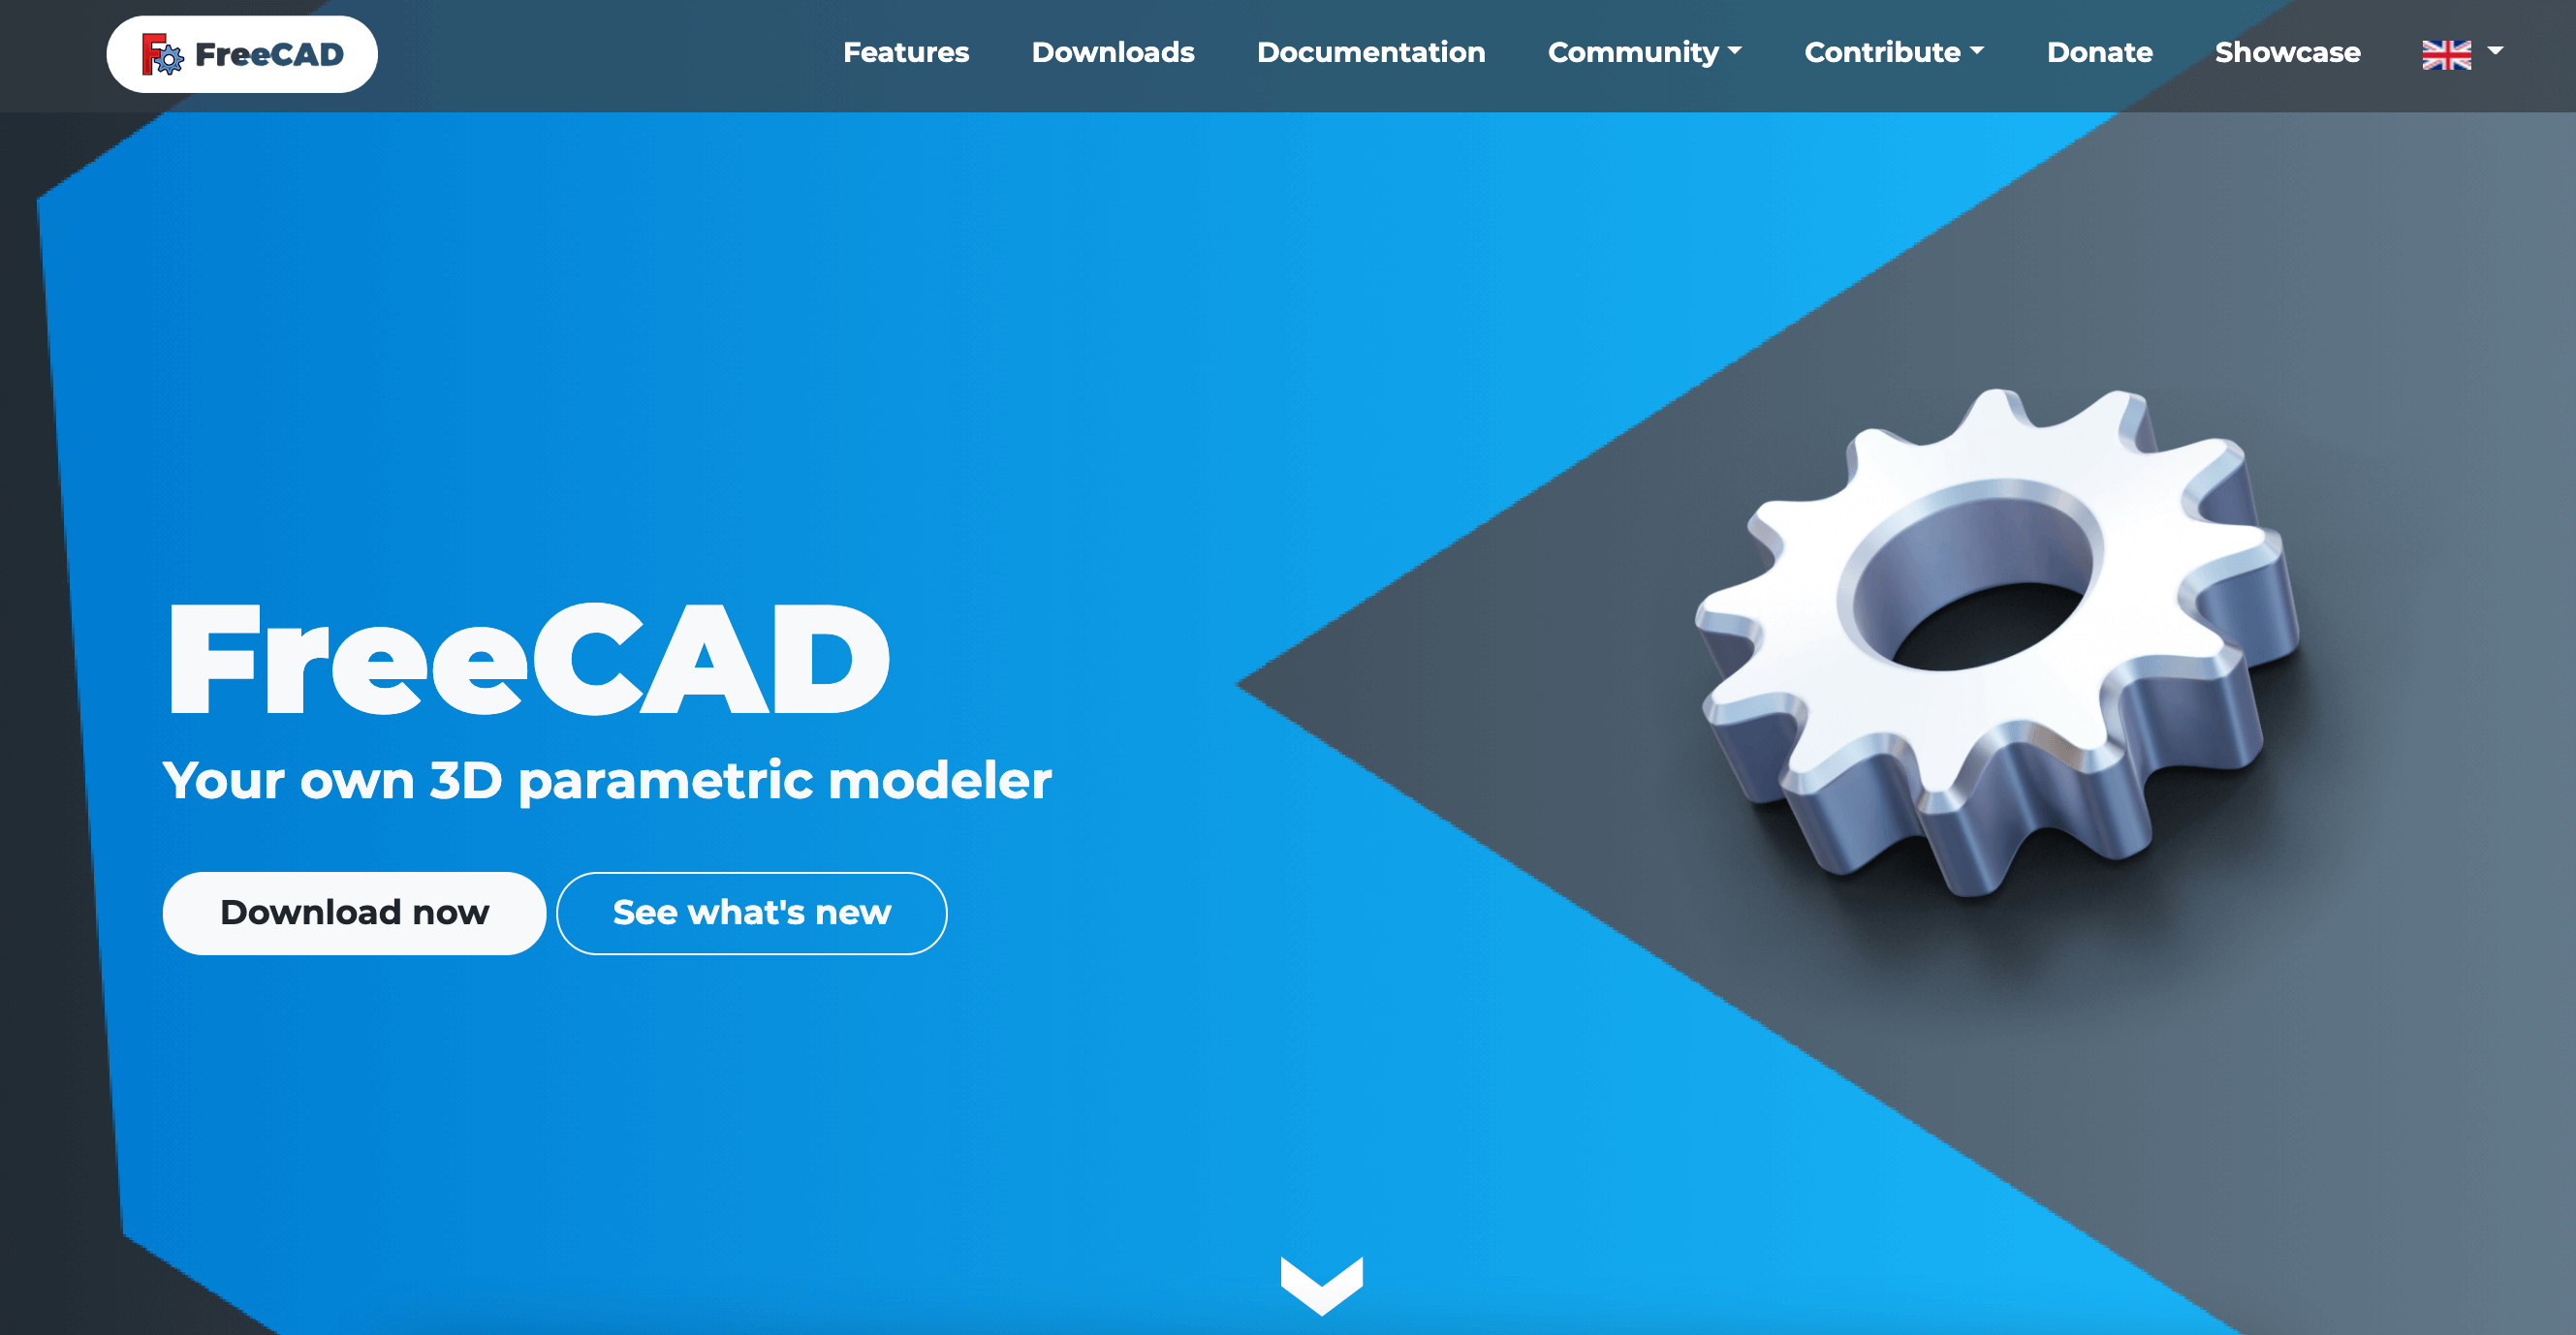Click the Features navigation icon

point(904,52)
